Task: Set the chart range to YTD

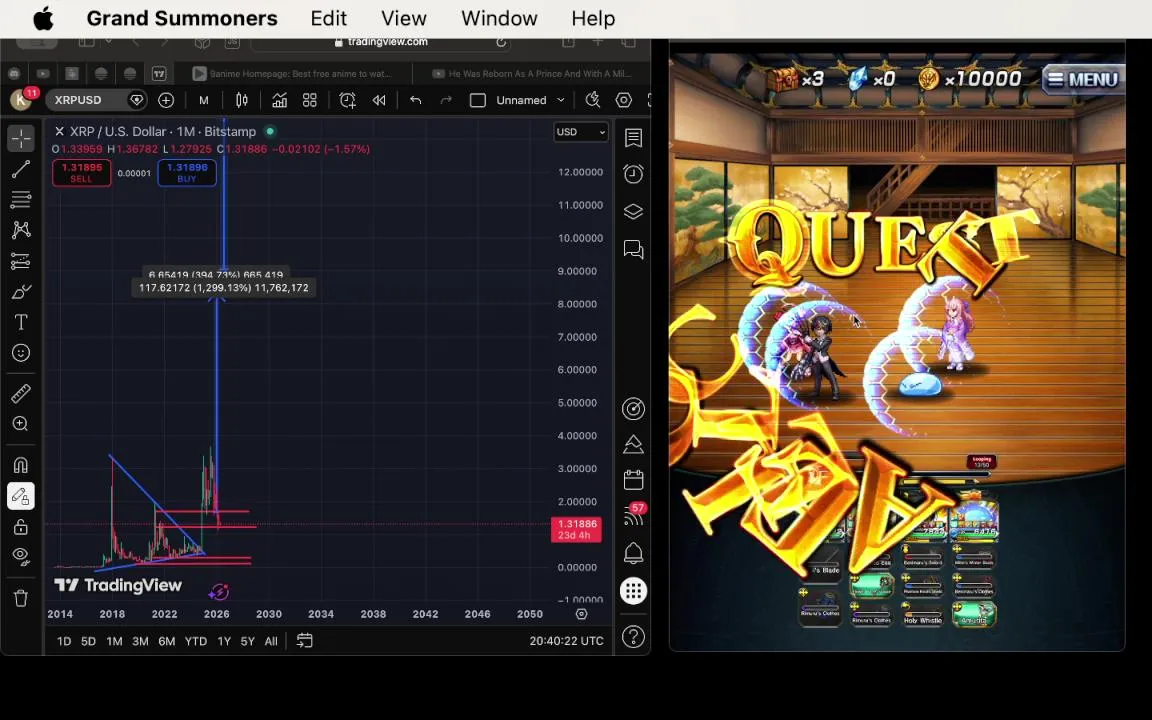Action: (x=195, y=641)
